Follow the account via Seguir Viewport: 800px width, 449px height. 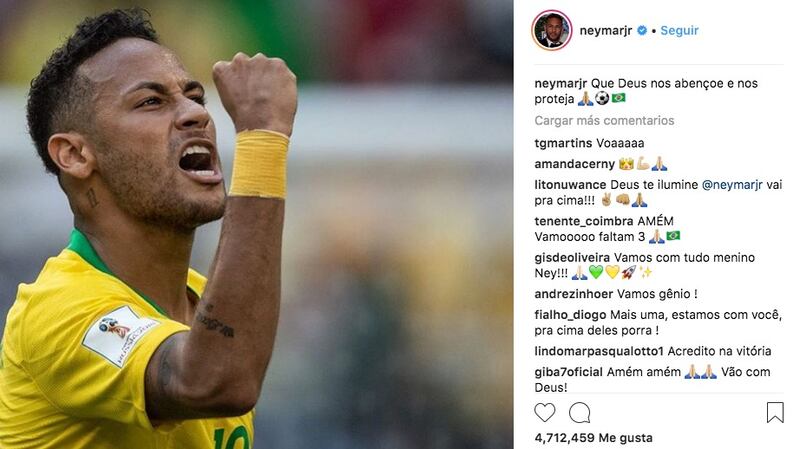679,31
